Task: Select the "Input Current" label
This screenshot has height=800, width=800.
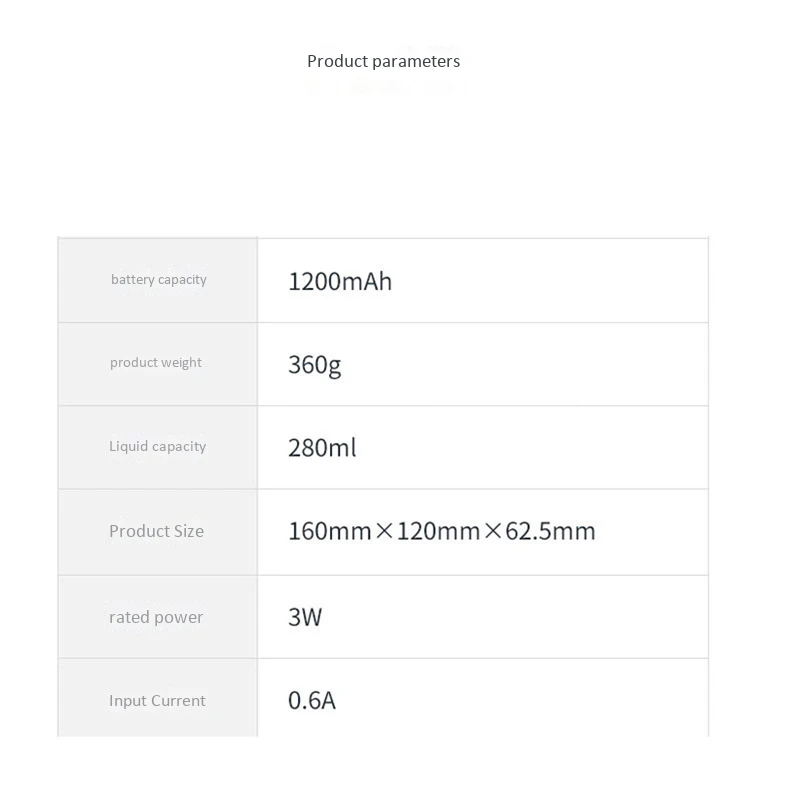Action: click(x=157, y=701)
